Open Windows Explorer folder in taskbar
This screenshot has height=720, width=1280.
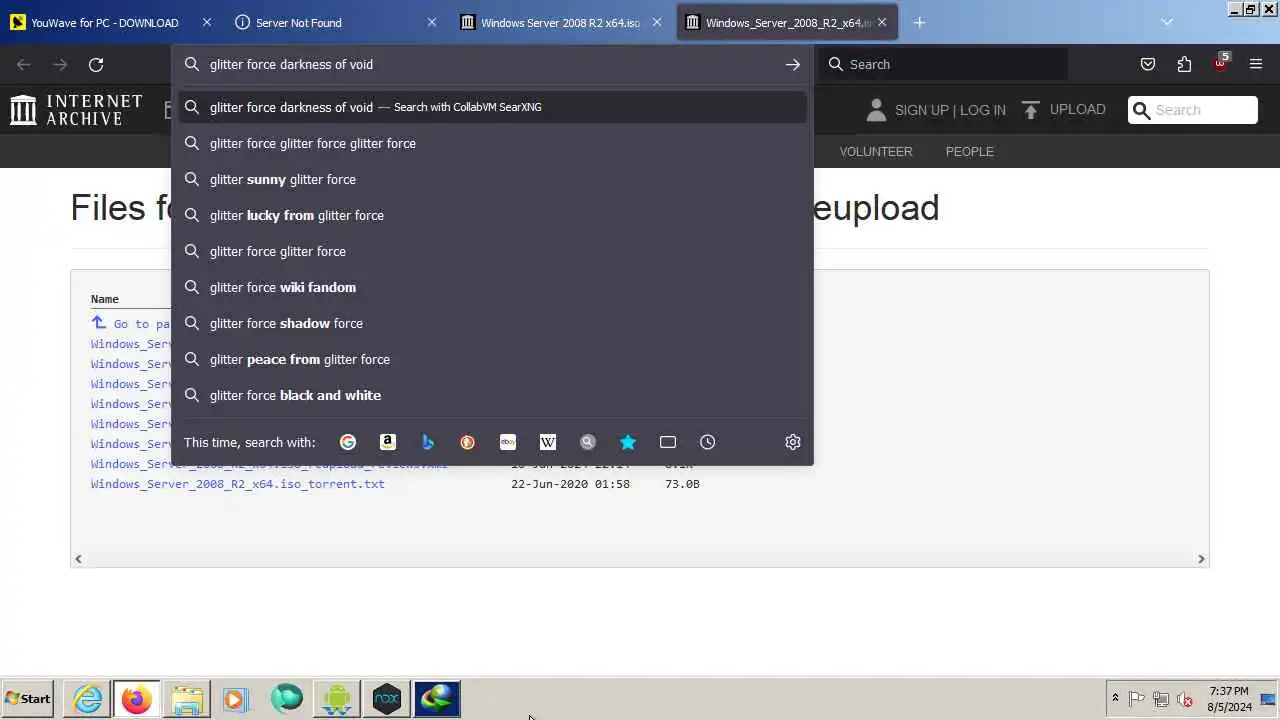187,699
